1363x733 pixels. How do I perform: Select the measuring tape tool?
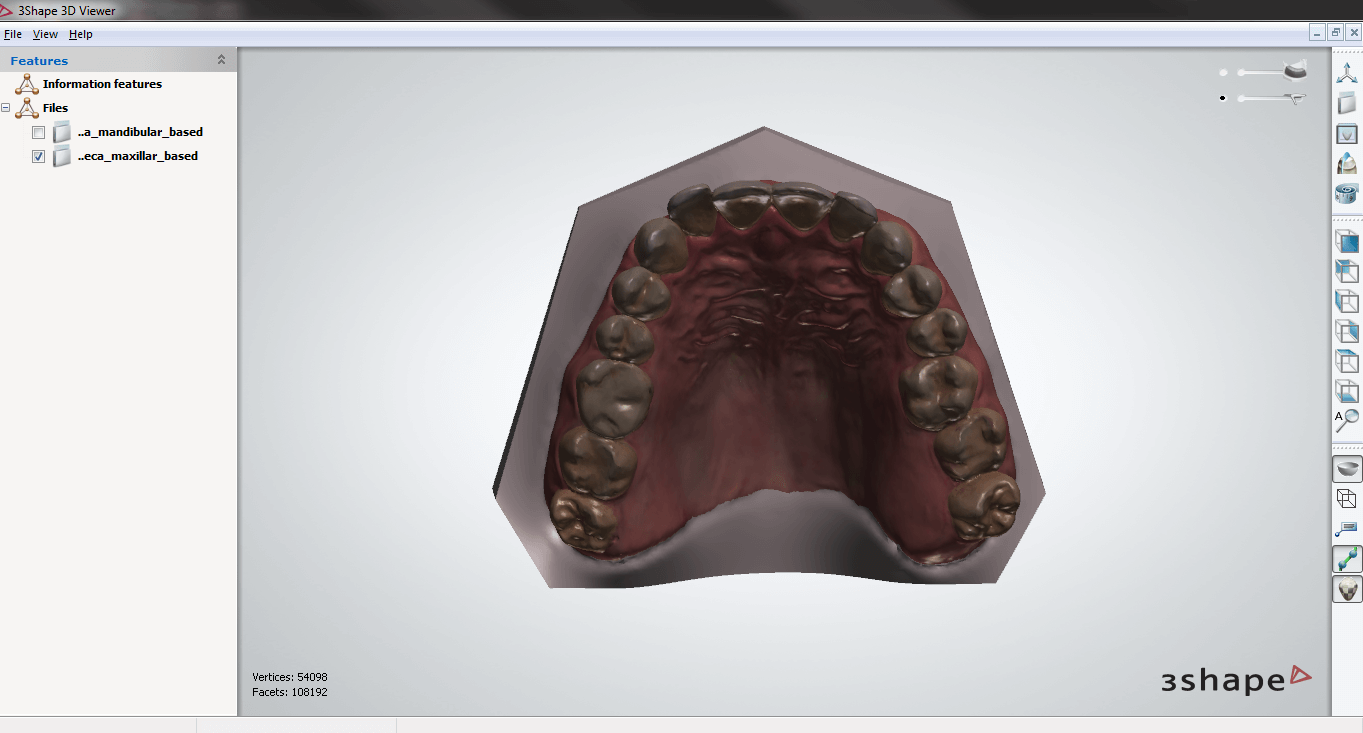pos(1347,193)
